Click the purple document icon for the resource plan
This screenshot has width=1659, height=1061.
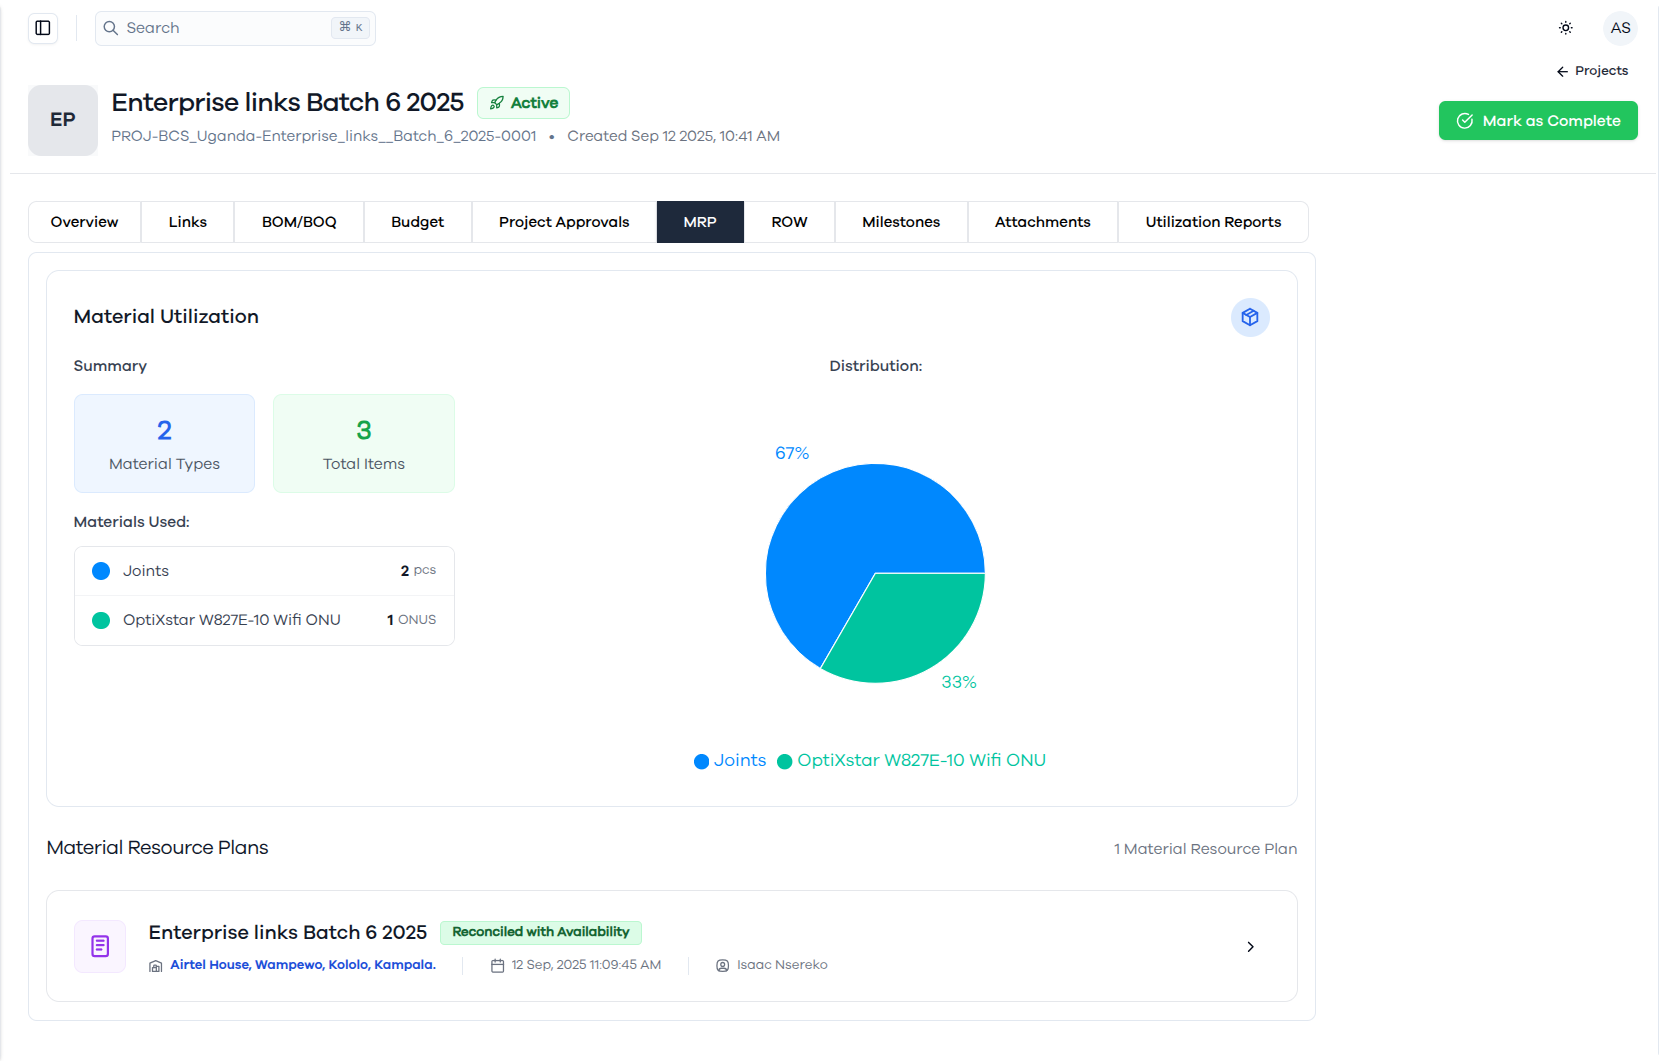[x=100, y=946]
